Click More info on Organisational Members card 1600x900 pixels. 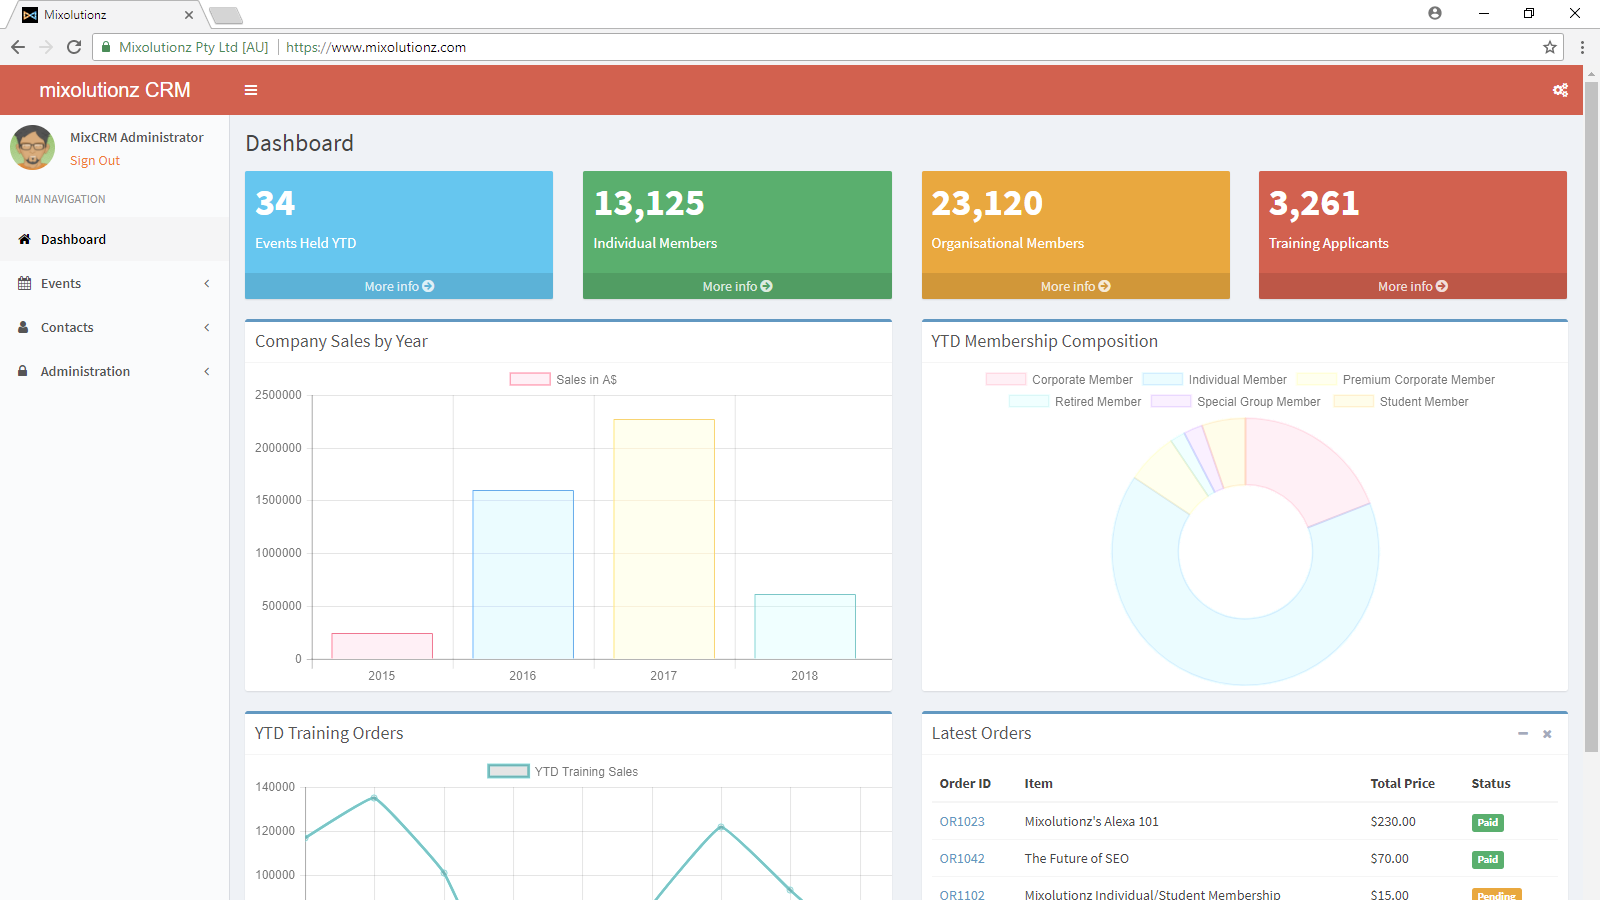click(1075, 286)
